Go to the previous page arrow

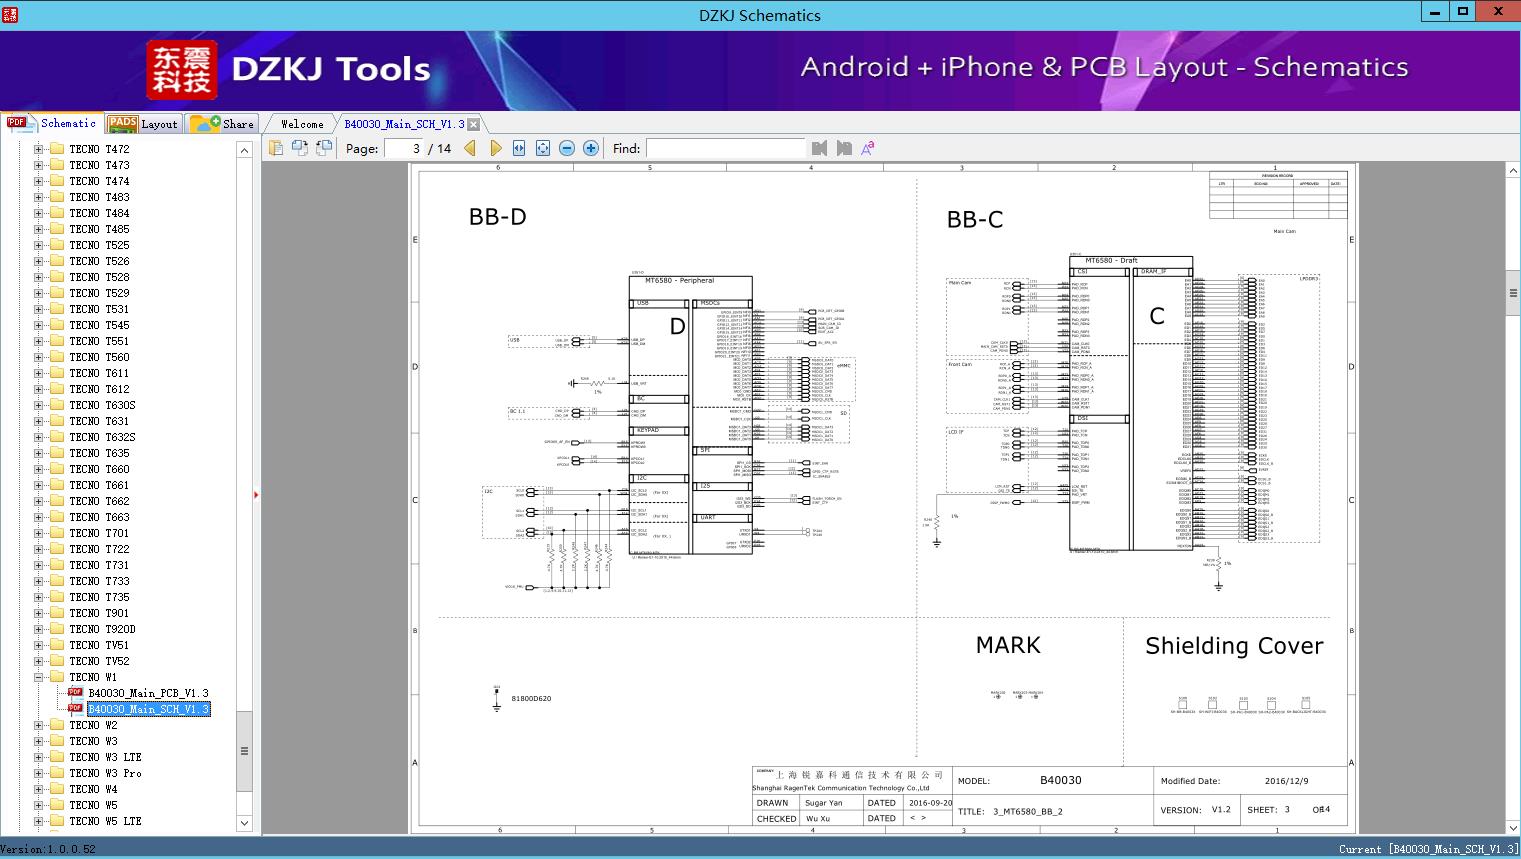pyautogui.click(x=470, y=148)
